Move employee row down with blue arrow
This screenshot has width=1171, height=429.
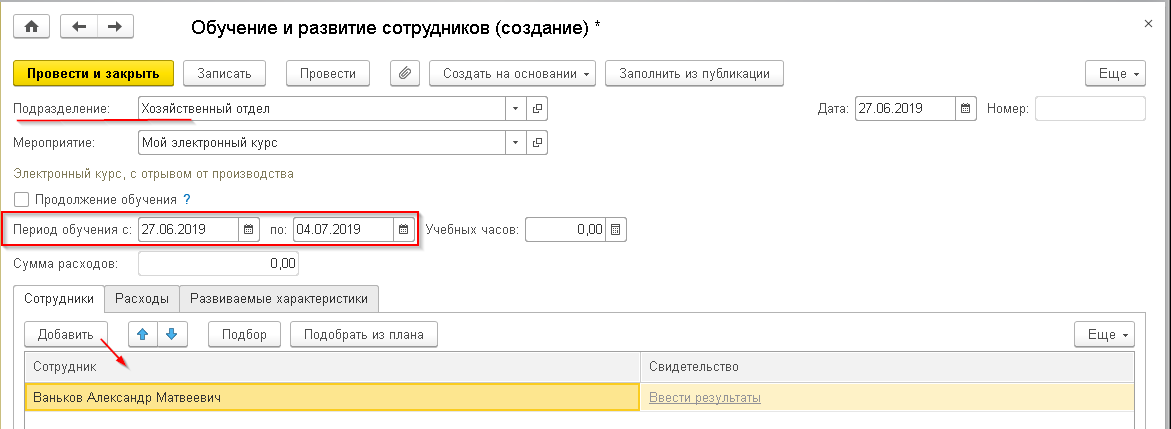(171, 334)
